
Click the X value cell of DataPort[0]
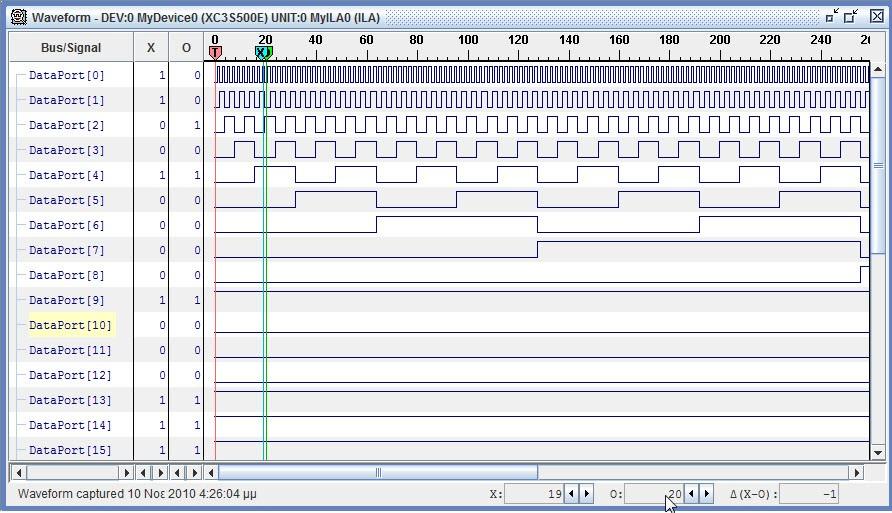(151, 75)
